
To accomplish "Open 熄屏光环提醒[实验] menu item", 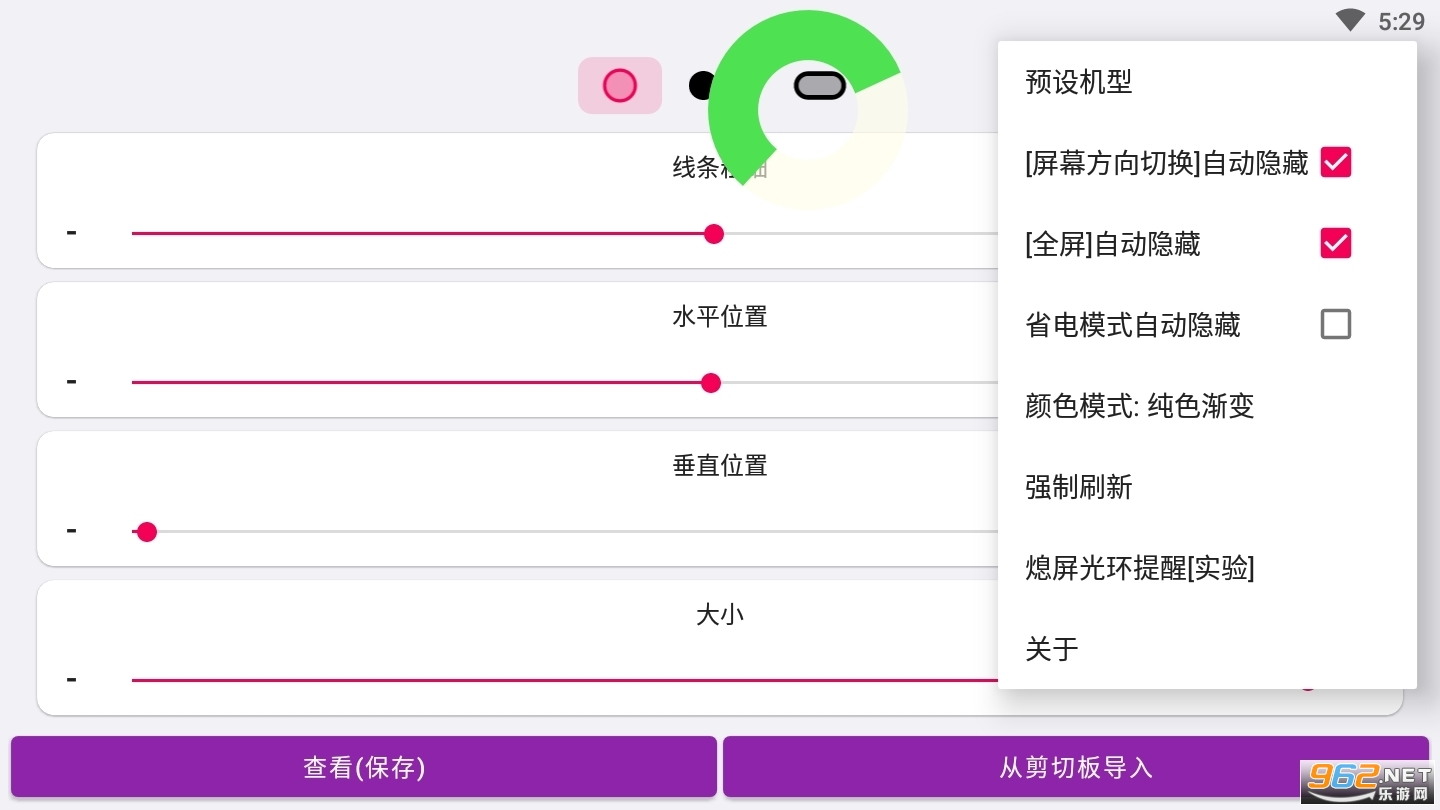I will point(1140,568).
